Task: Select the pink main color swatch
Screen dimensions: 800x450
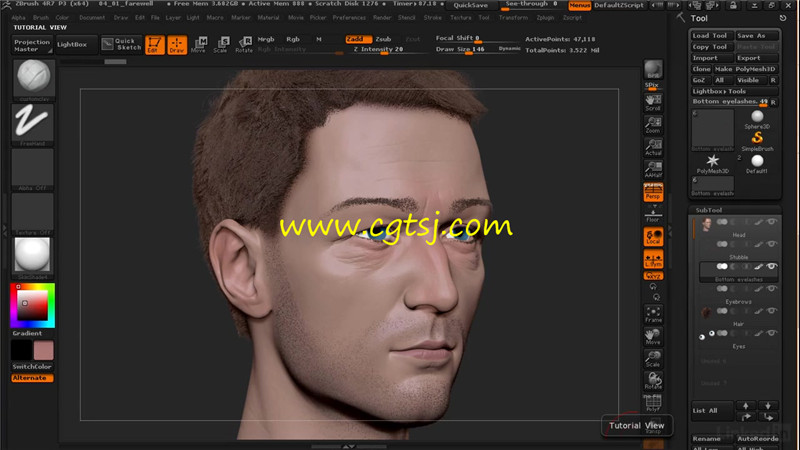Action: [43, 350]
